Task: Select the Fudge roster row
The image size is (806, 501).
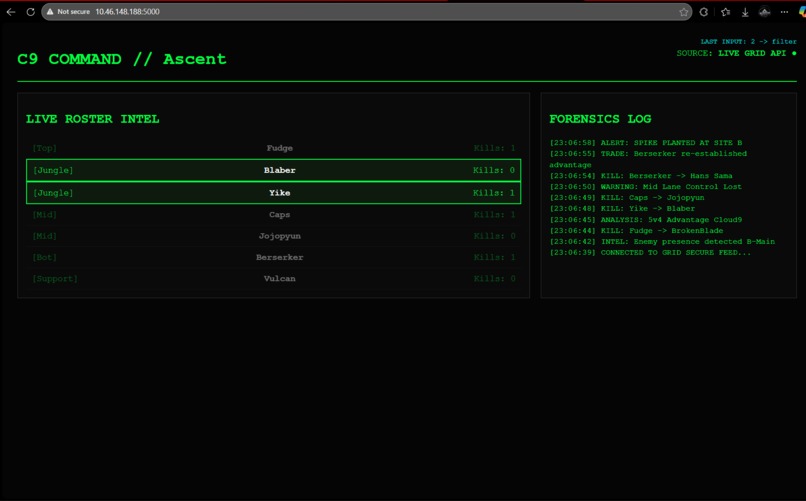Action: [x=273, y=148]
